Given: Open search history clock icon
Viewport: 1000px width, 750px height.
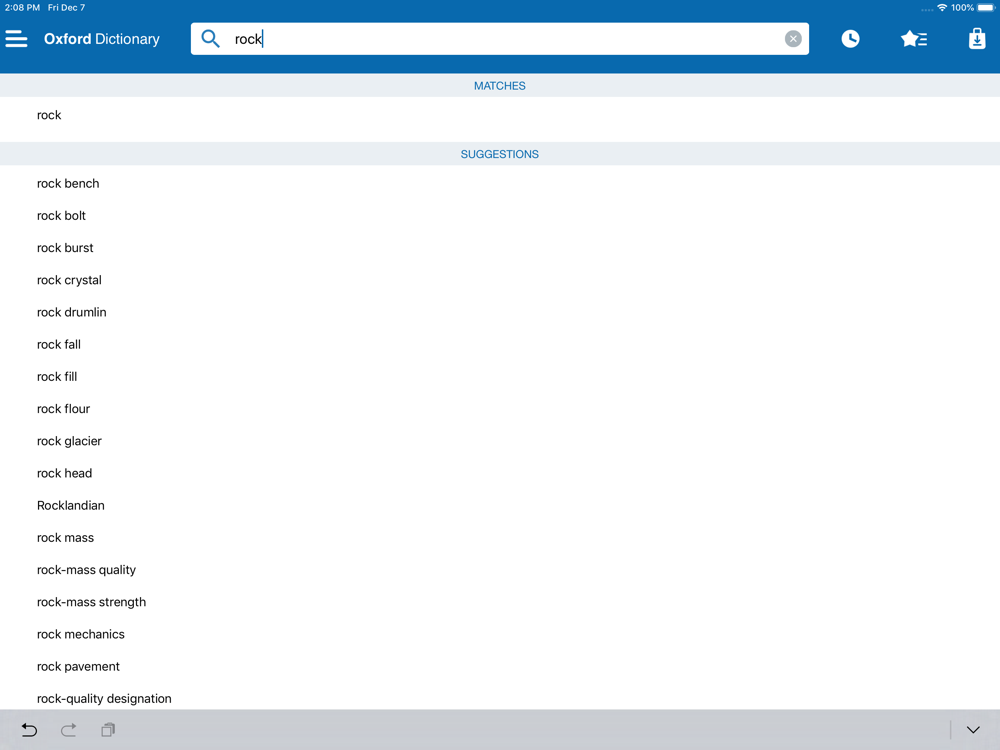Looking at the screenshot, I should pos(850,39).
